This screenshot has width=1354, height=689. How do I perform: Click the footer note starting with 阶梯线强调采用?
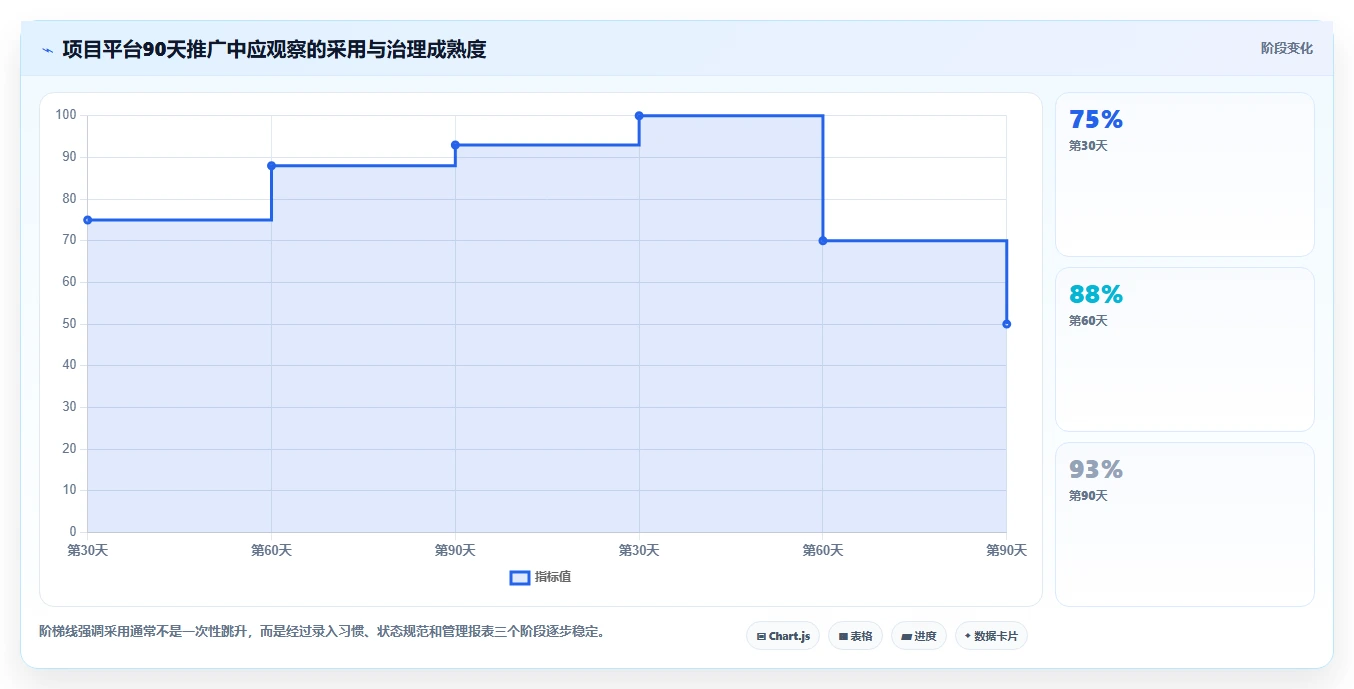(x=322, y=632)
